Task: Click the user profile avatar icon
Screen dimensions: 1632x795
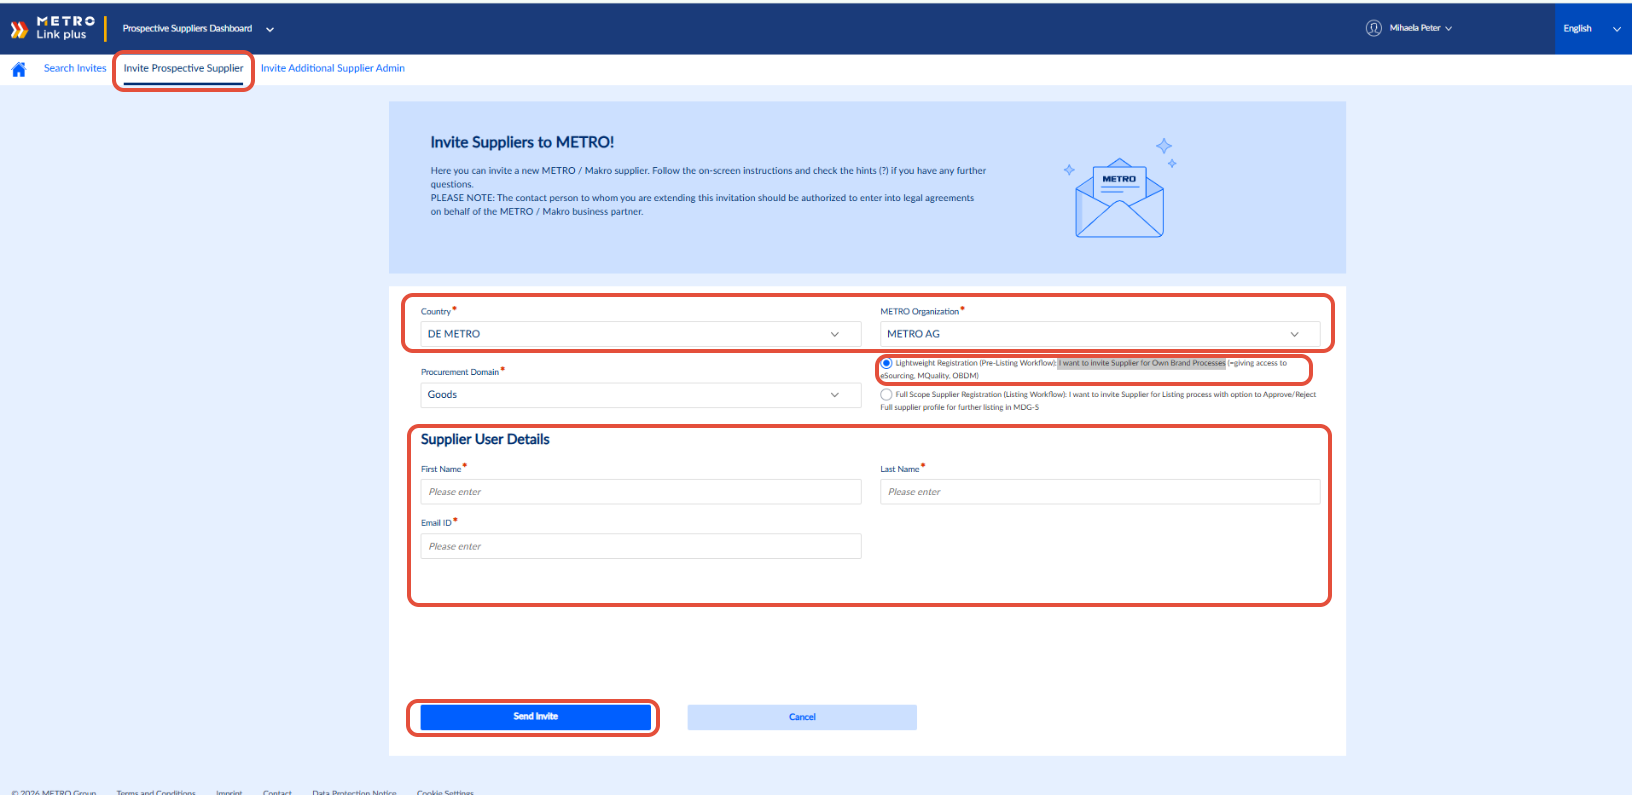Action: click(1374, 28)
